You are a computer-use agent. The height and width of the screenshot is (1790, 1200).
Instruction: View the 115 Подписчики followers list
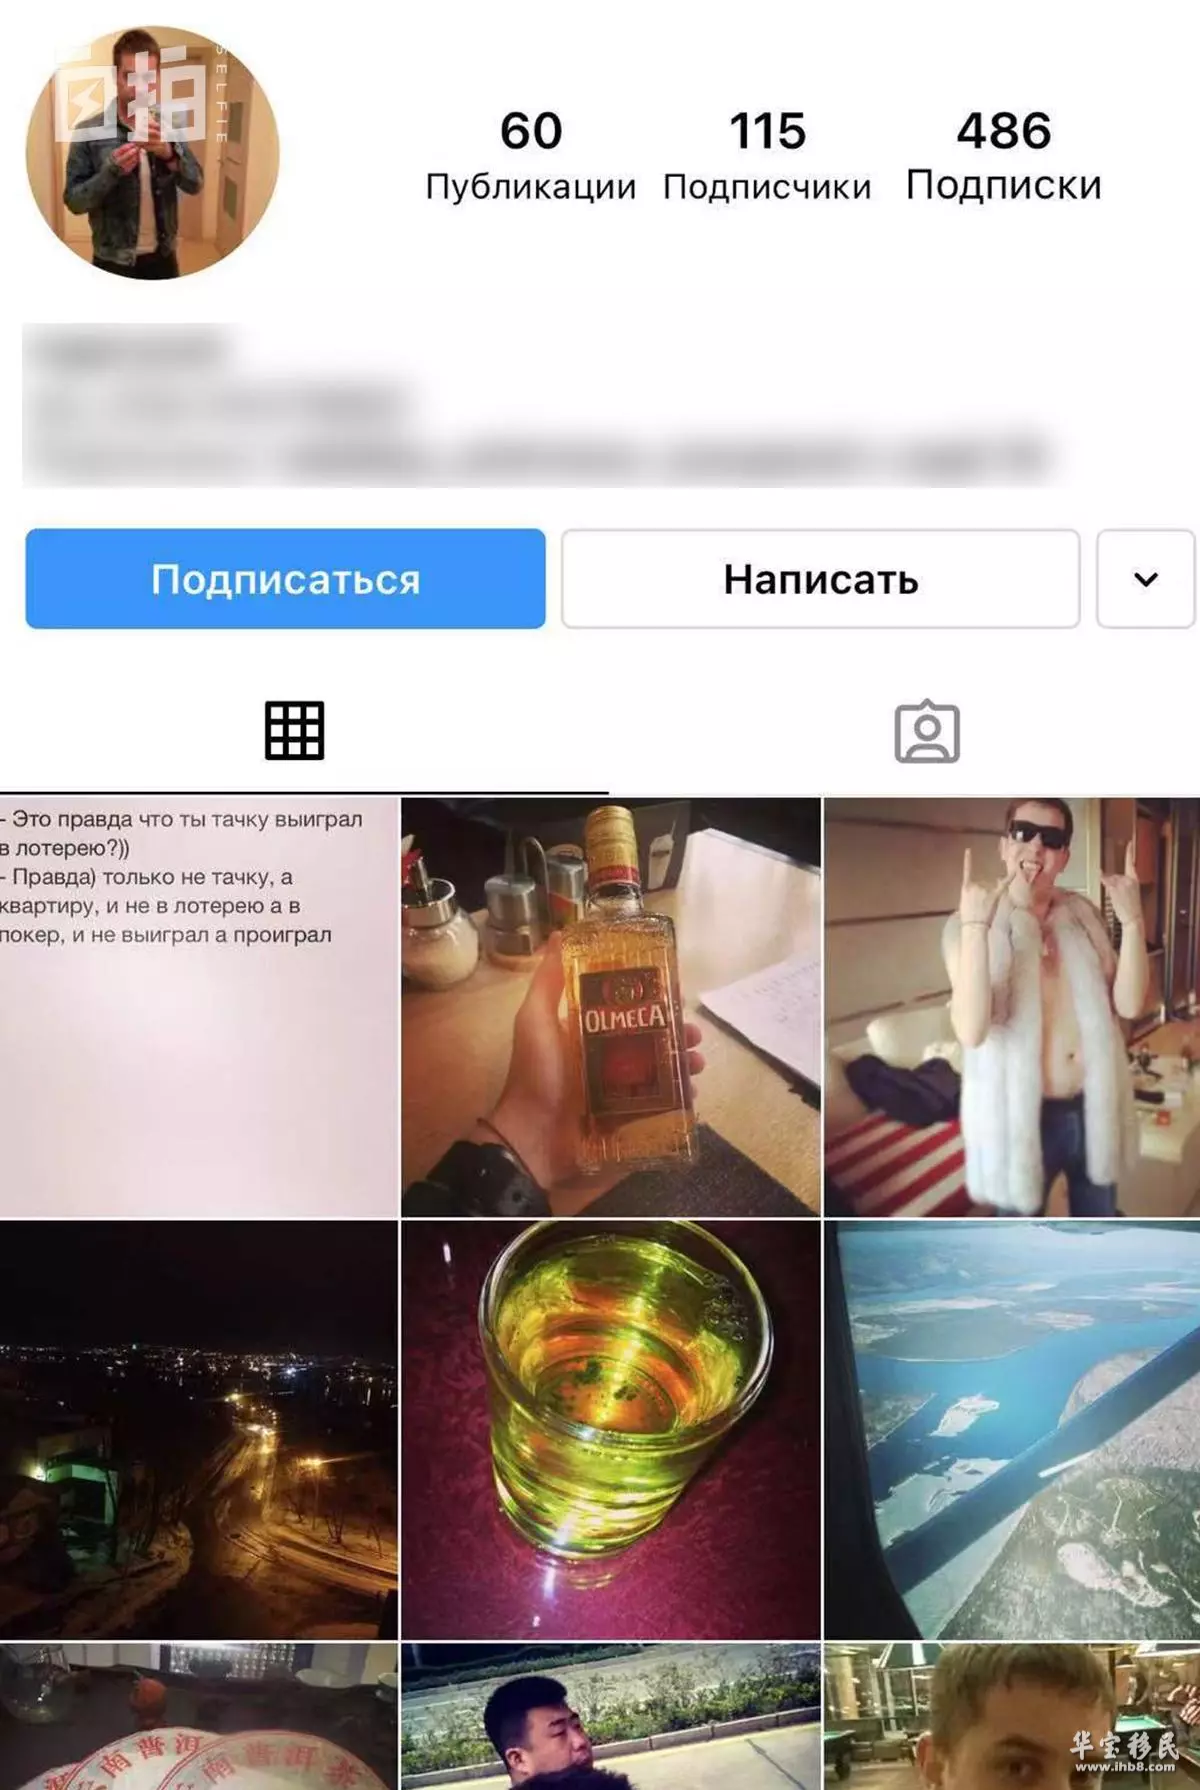tap(767, 156)
